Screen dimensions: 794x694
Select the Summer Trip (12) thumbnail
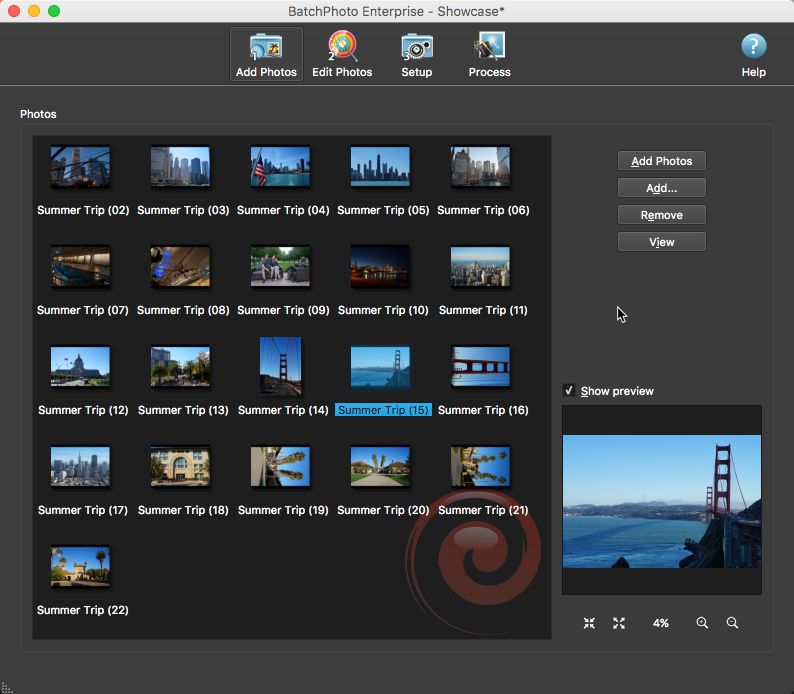click(81, 366)
